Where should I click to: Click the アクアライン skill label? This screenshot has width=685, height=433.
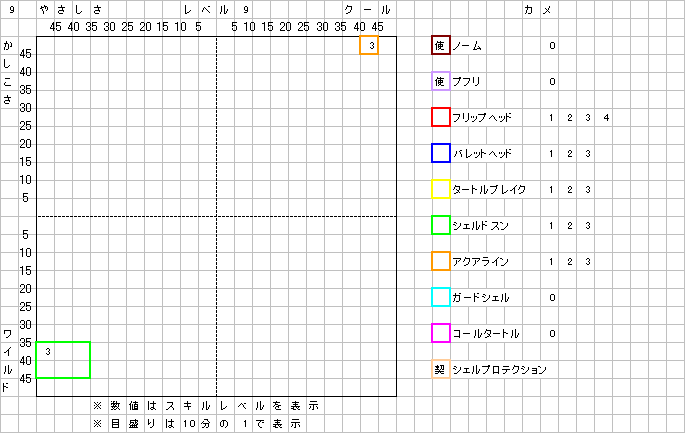coord(481,262)
